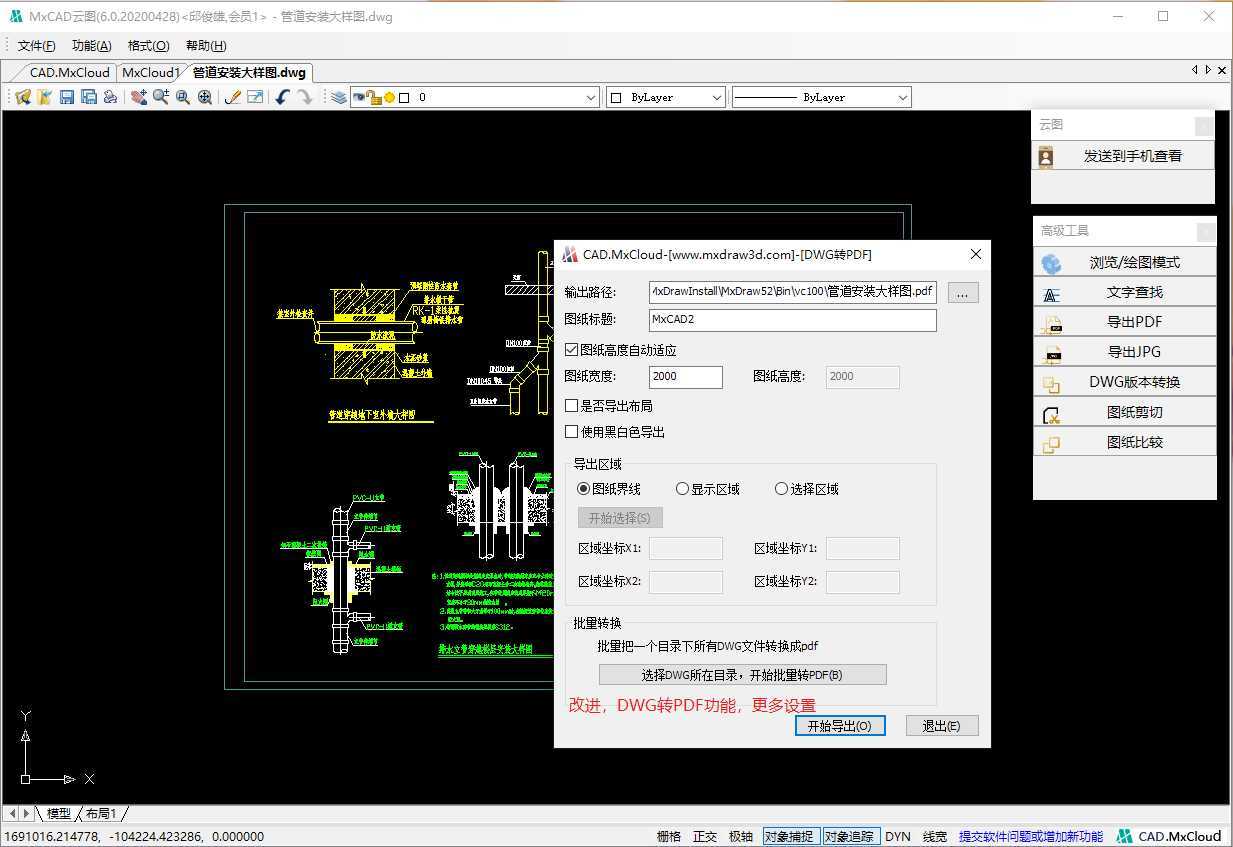Open the 帮助(H) menu
The height and width of the screenshot is (847, 1233).
[x=206, y=46]
